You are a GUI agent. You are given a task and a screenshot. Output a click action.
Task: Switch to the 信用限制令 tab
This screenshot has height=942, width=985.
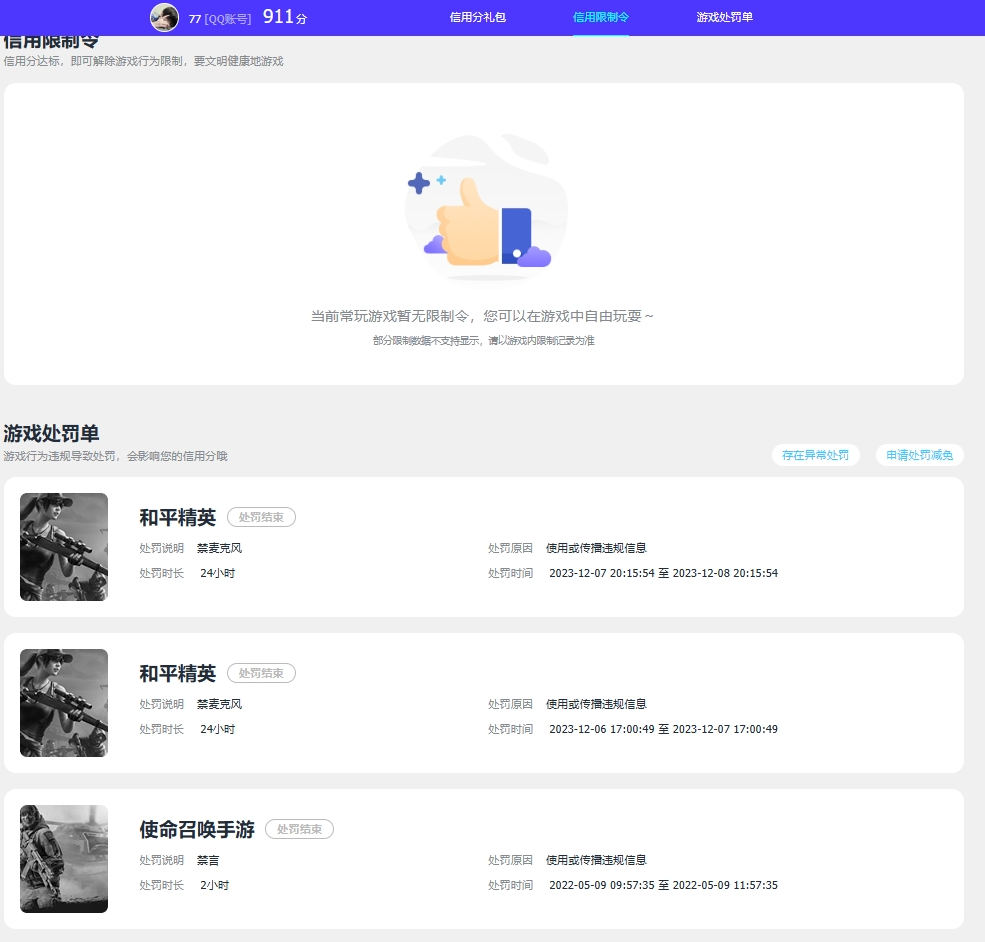coord(601,18)
